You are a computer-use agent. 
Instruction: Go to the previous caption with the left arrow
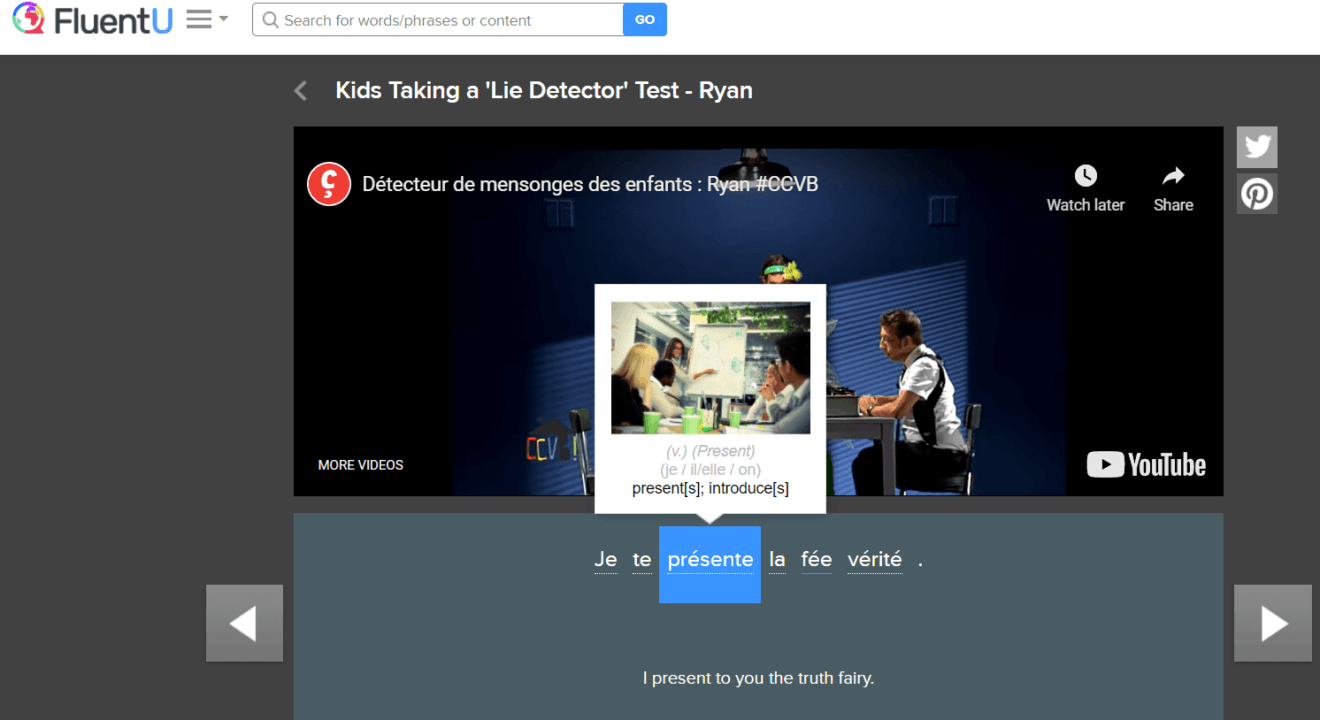pos(244,623)
